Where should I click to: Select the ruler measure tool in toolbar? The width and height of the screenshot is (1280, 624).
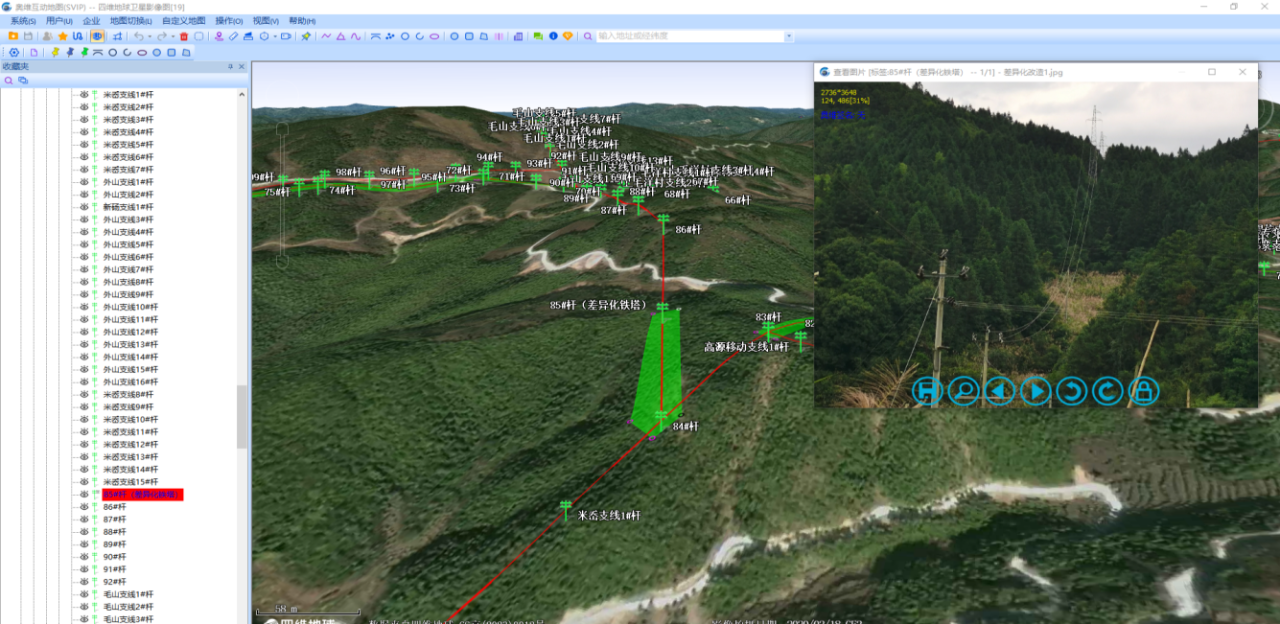pos(233,36)
